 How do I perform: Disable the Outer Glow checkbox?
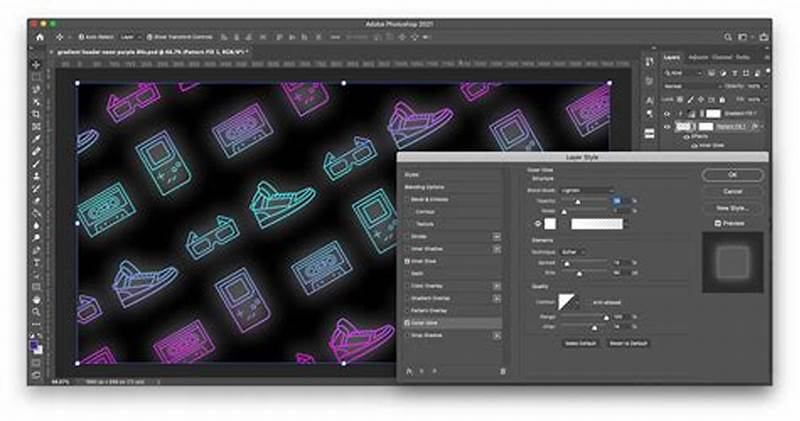tap(407, 323)
